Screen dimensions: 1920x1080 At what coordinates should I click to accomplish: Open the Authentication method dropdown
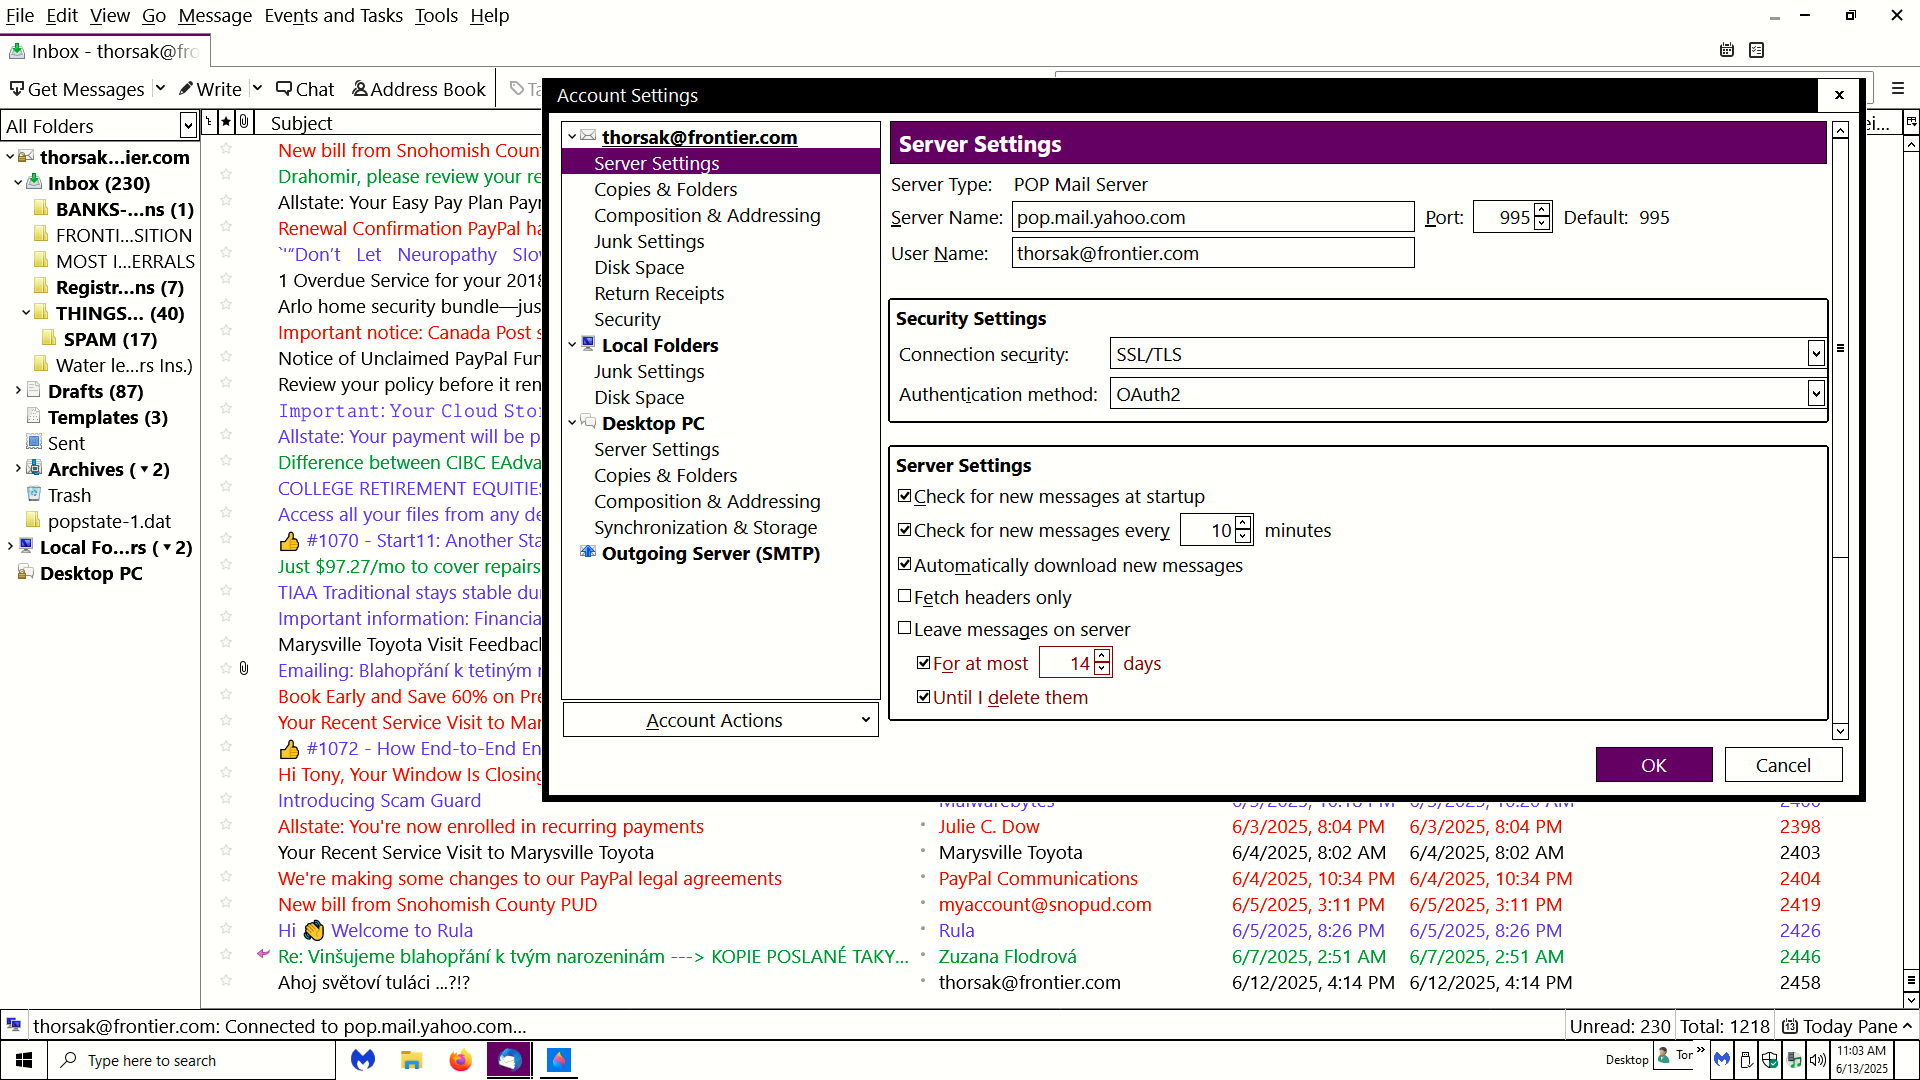point(1467,394)
